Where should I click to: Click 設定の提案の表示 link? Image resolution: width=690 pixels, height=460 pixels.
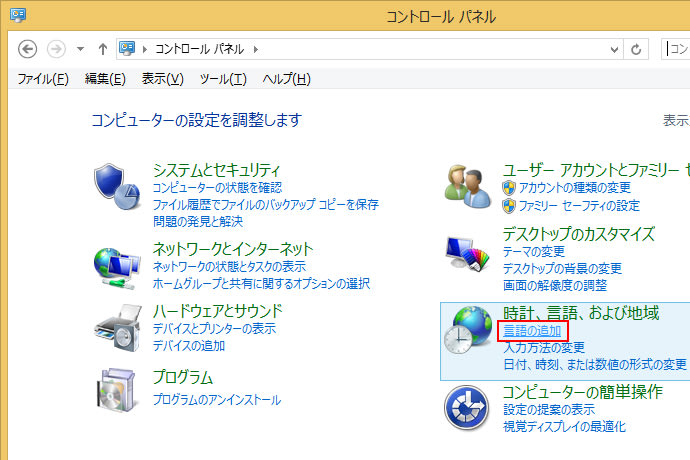(549, 410)
